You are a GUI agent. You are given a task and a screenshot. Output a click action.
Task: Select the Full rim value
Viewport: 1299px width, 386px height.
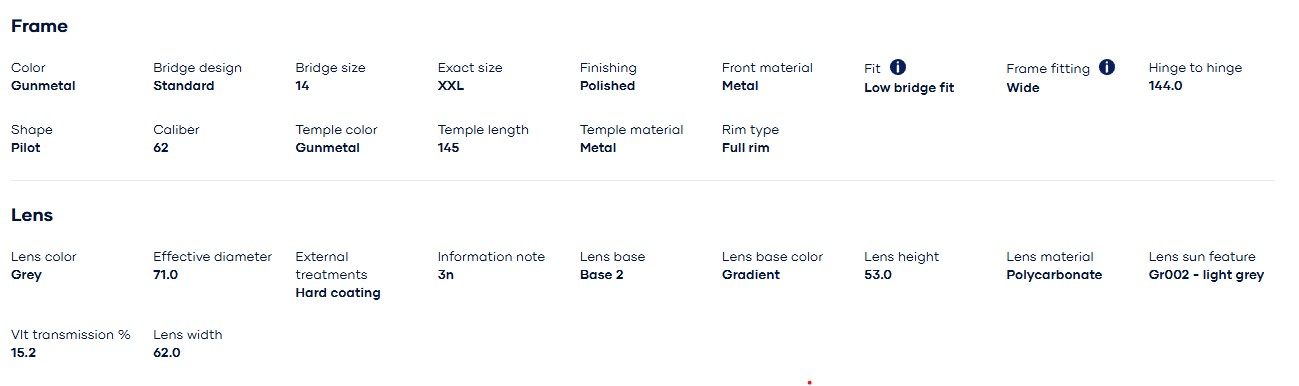[x=746, y=148]
